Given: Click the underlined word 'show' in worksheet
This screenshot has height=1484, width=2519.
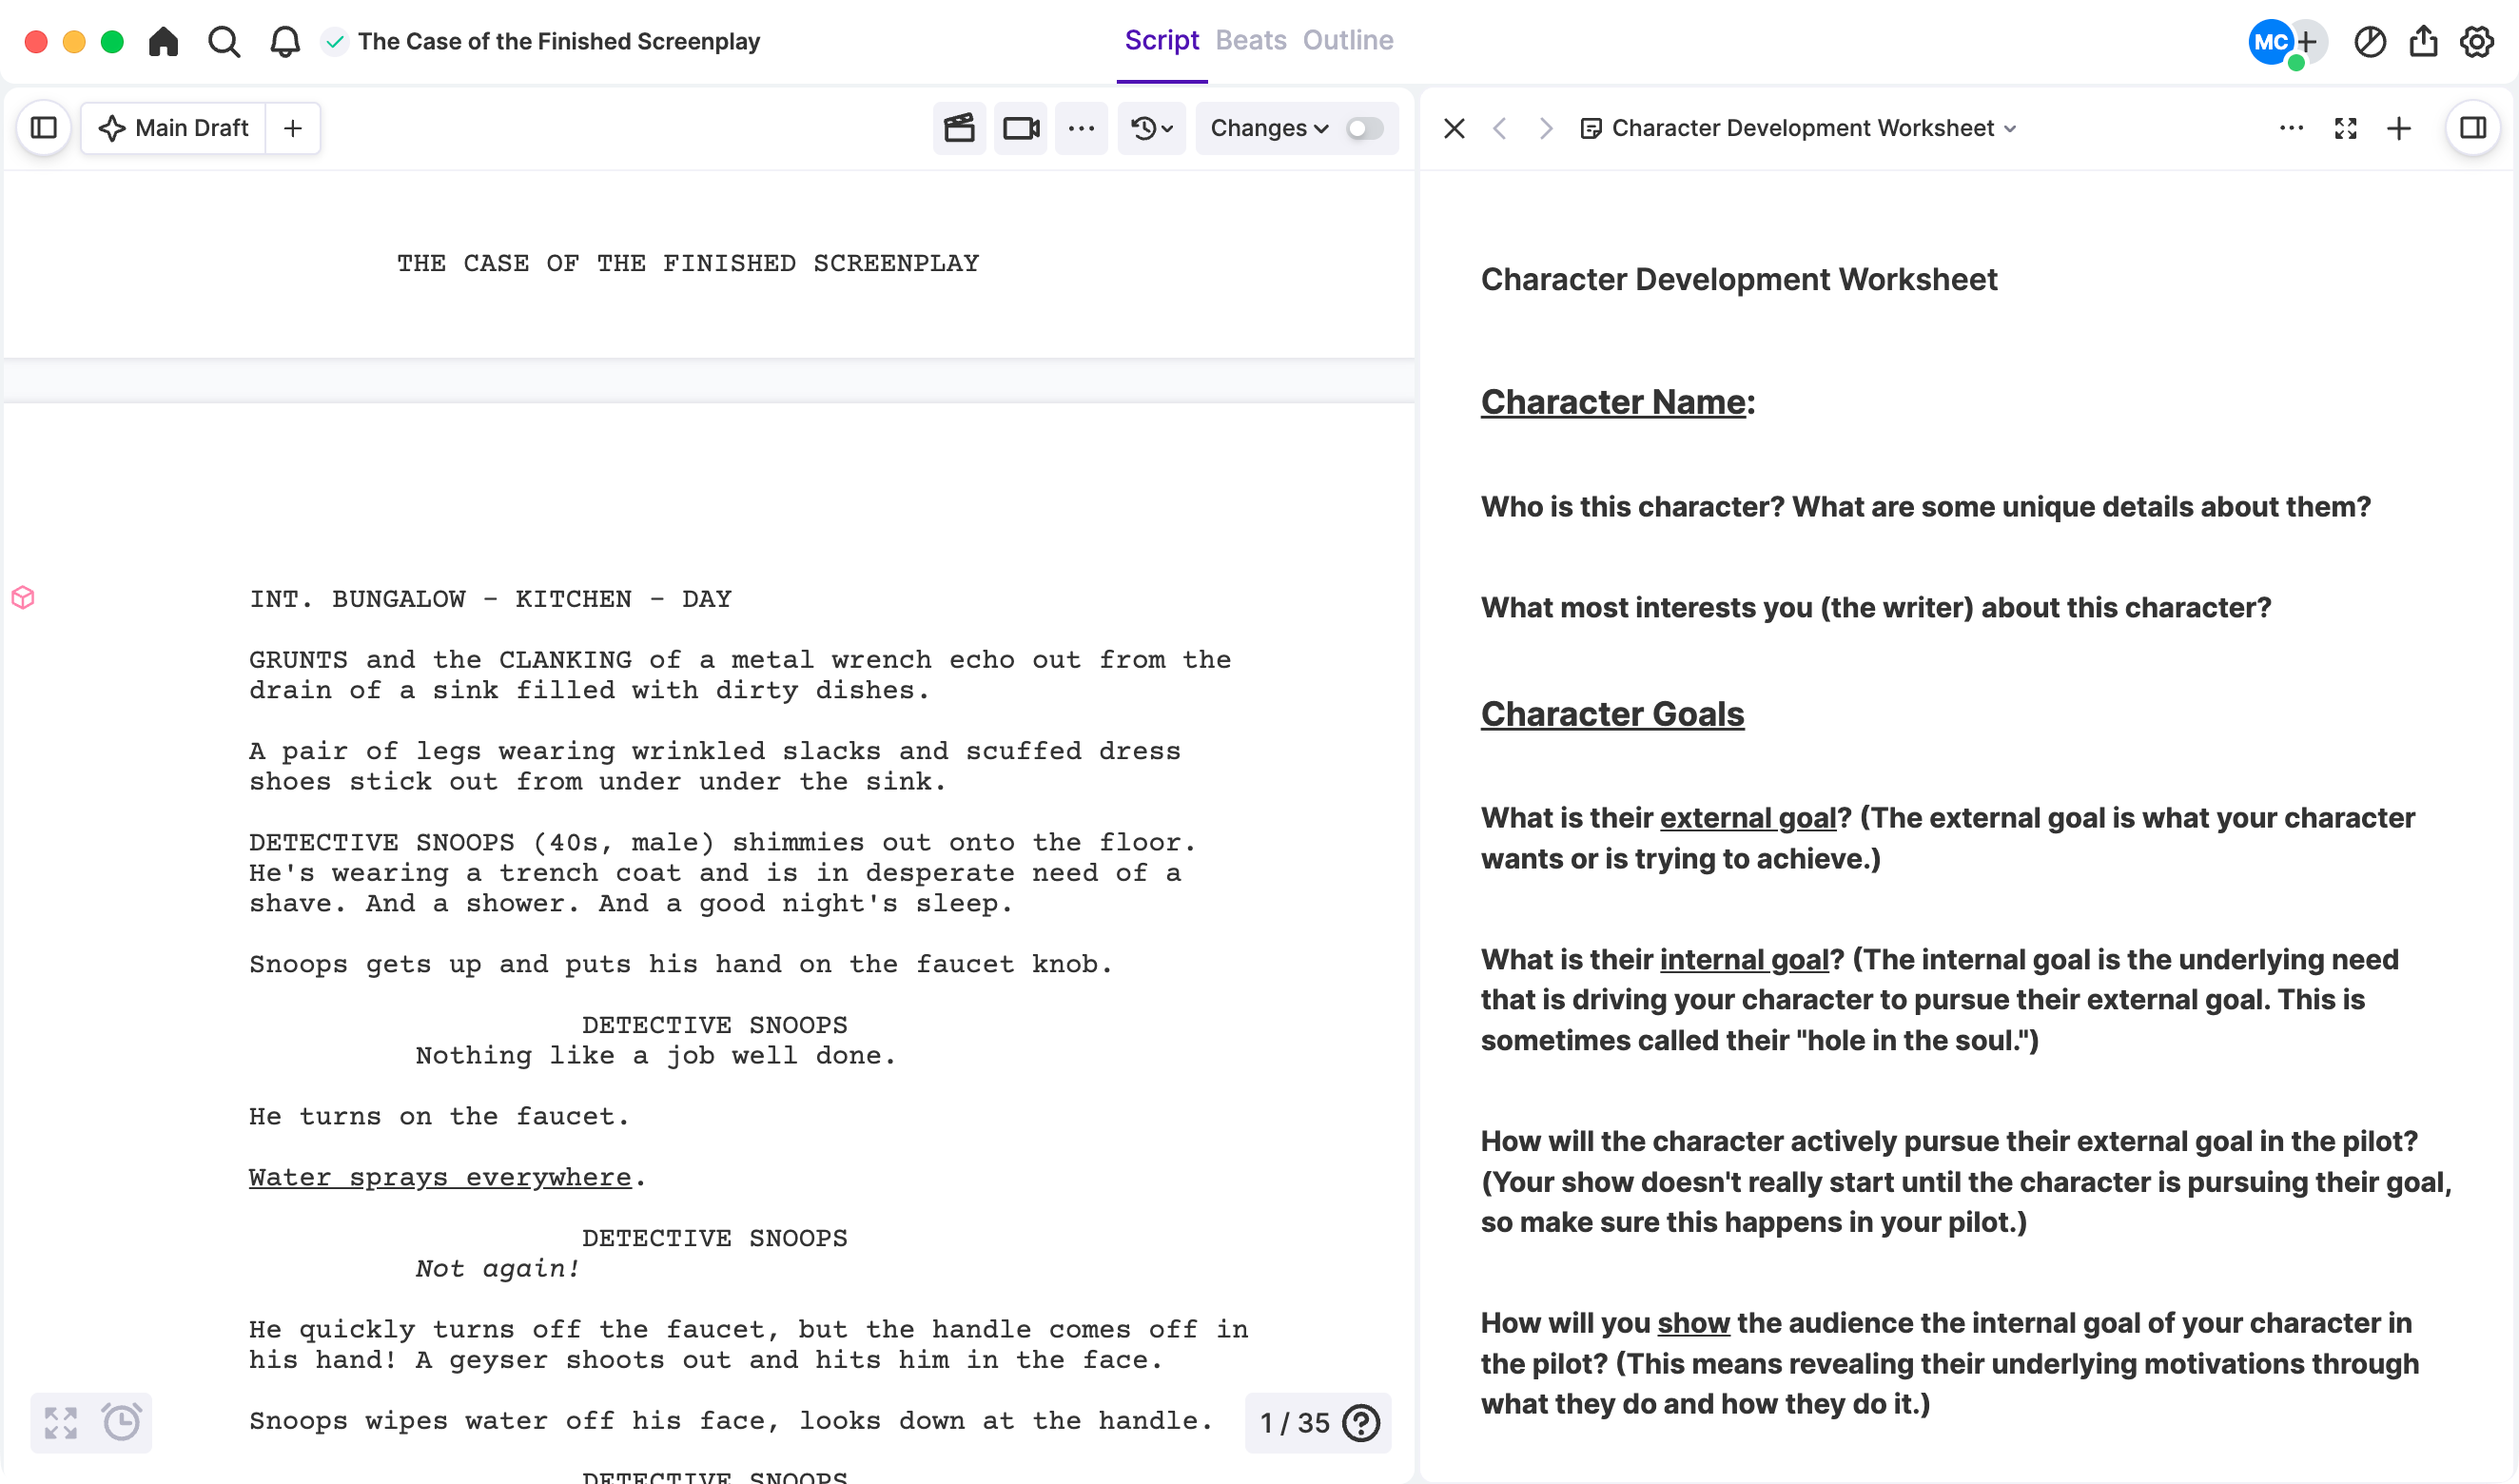Looking at the screenshot, I should point(1693,1323).
